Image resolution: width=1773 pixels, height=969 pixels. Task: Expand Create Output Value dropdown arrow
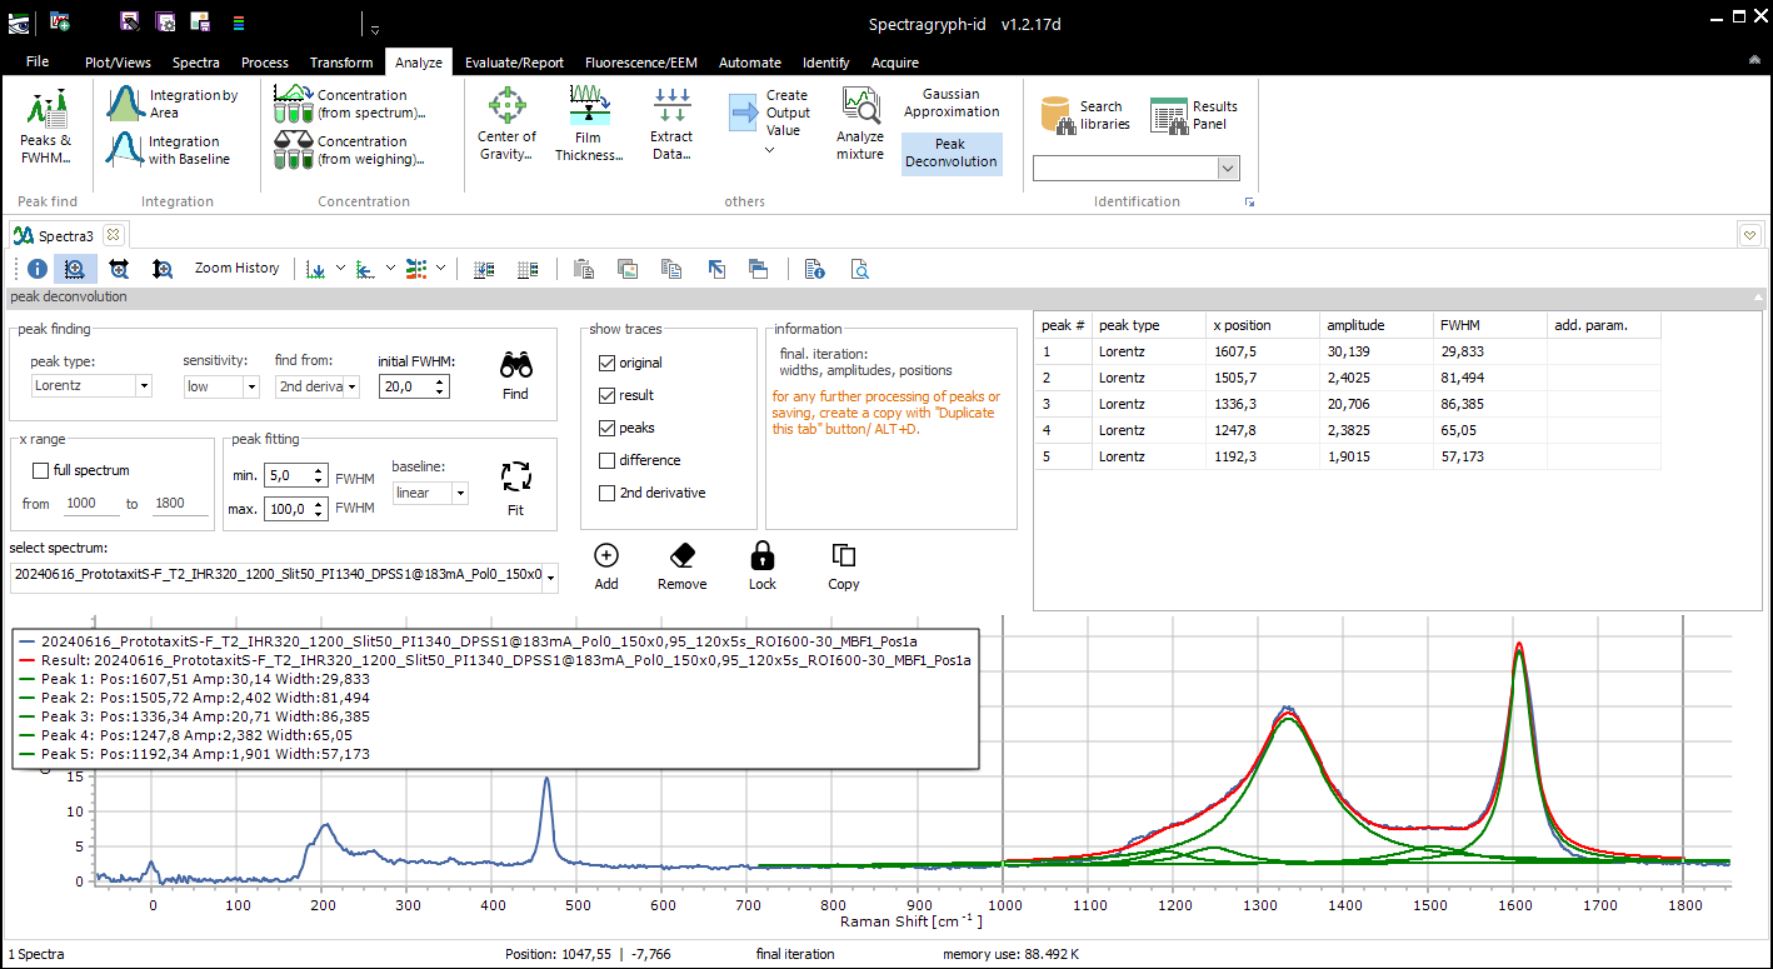(770, 150)
